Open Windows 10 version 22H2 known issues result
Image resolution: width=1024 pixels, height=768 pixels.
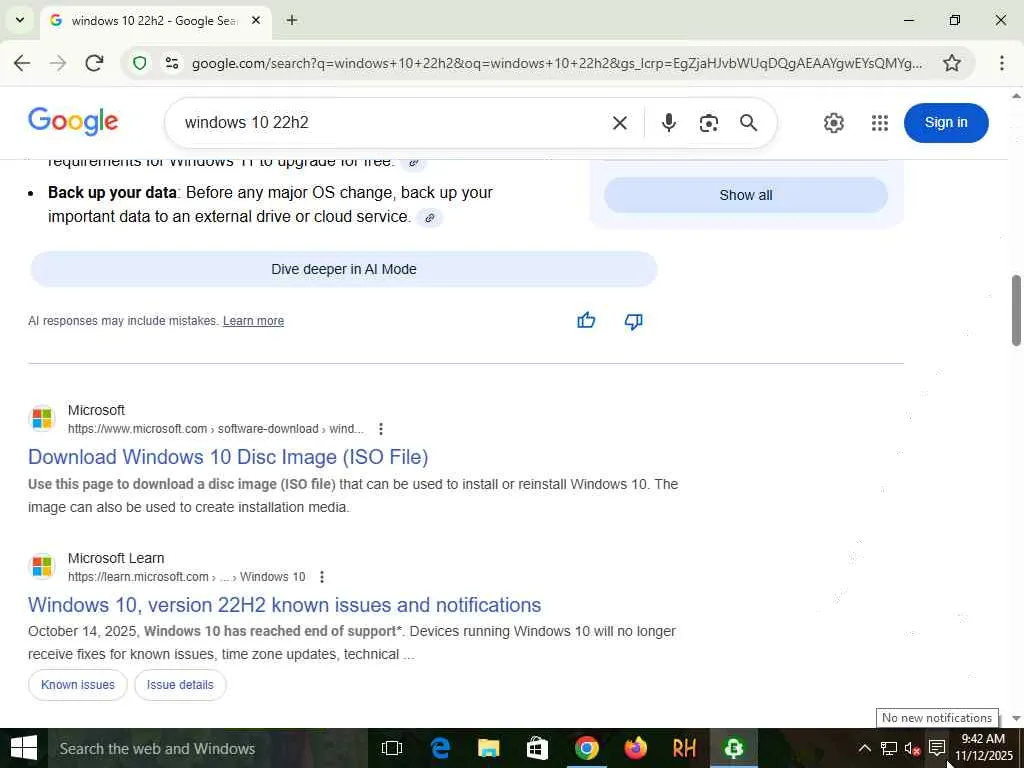[x=284, y=605]
